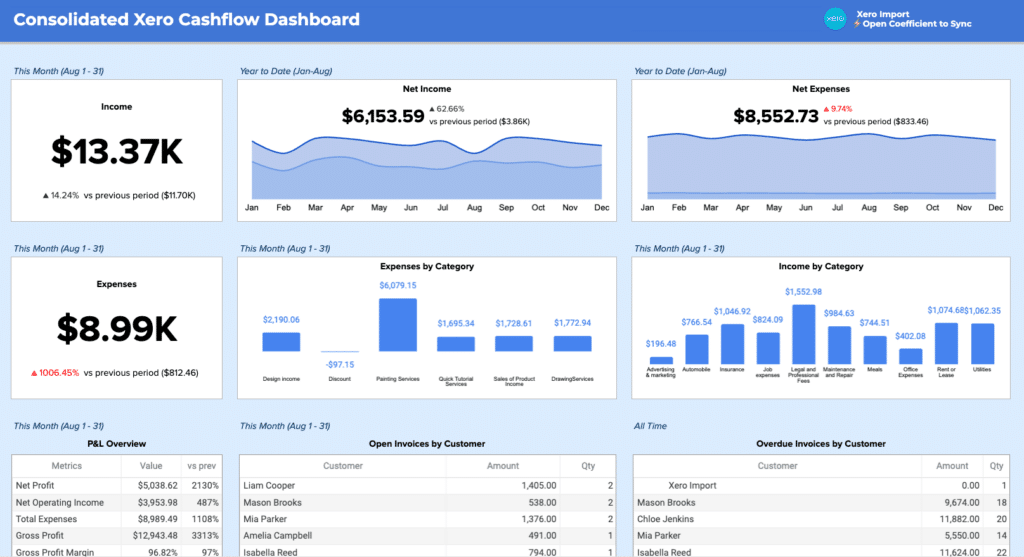Click the red 1006.45% expenses change indicator
This screenshot has height=557, width=1024.
coord(55,373)
